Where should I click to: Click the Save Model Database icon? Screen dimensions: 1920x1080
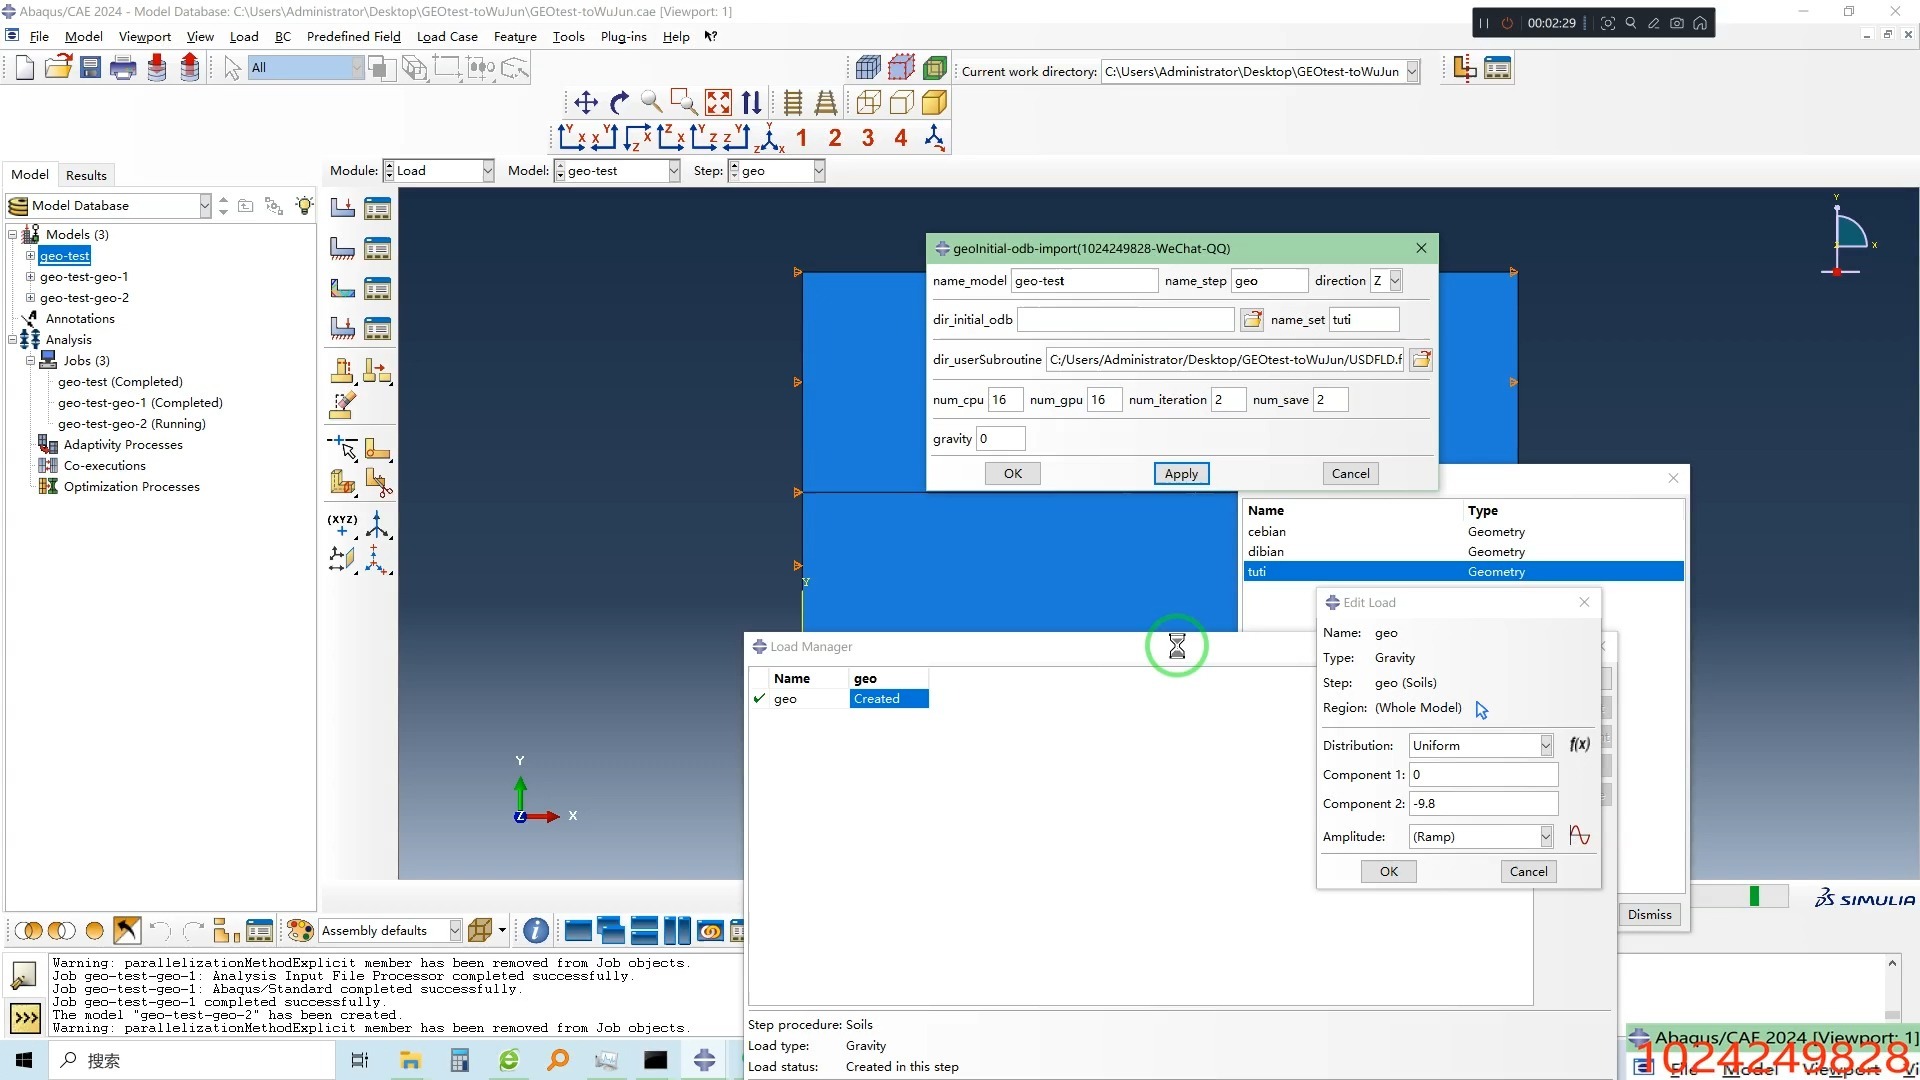[x=91, y=68]
